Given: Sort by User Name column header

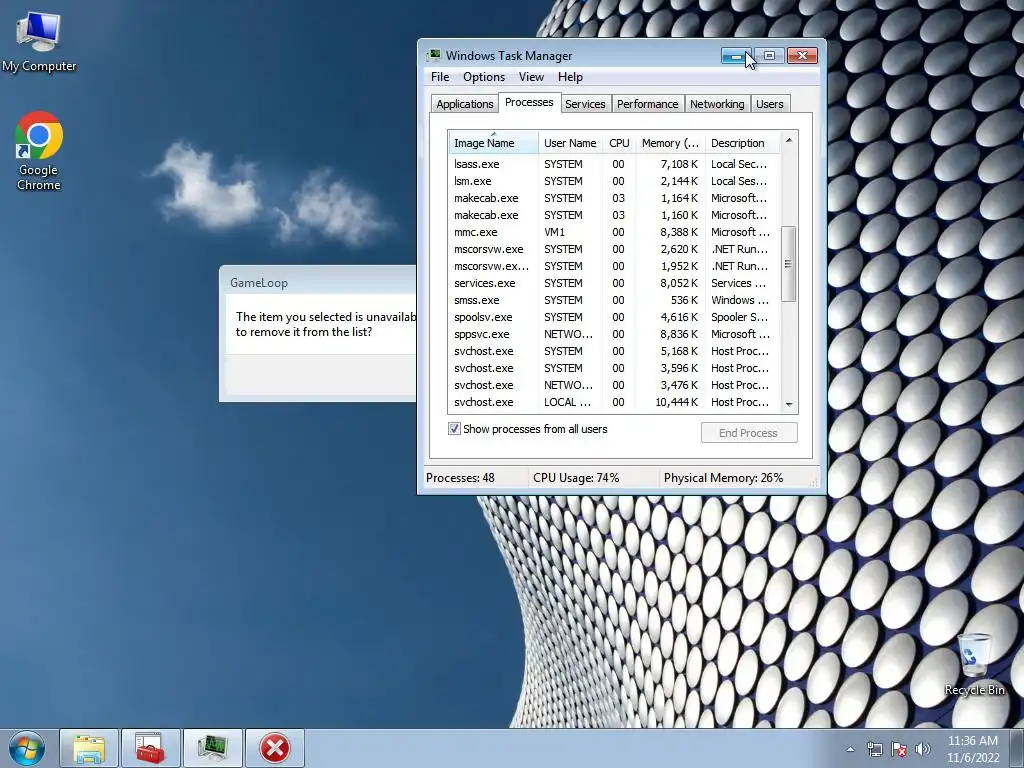Looking at the screenshot, I should pyautogui.click(x=570, y=143).
